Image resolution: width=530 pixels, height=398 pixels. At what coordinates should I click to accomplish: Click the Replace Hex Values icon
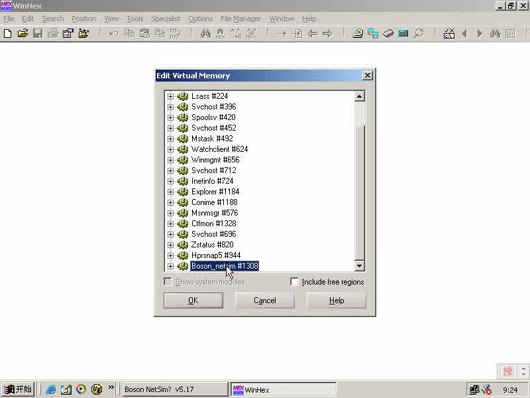point(251,33)
